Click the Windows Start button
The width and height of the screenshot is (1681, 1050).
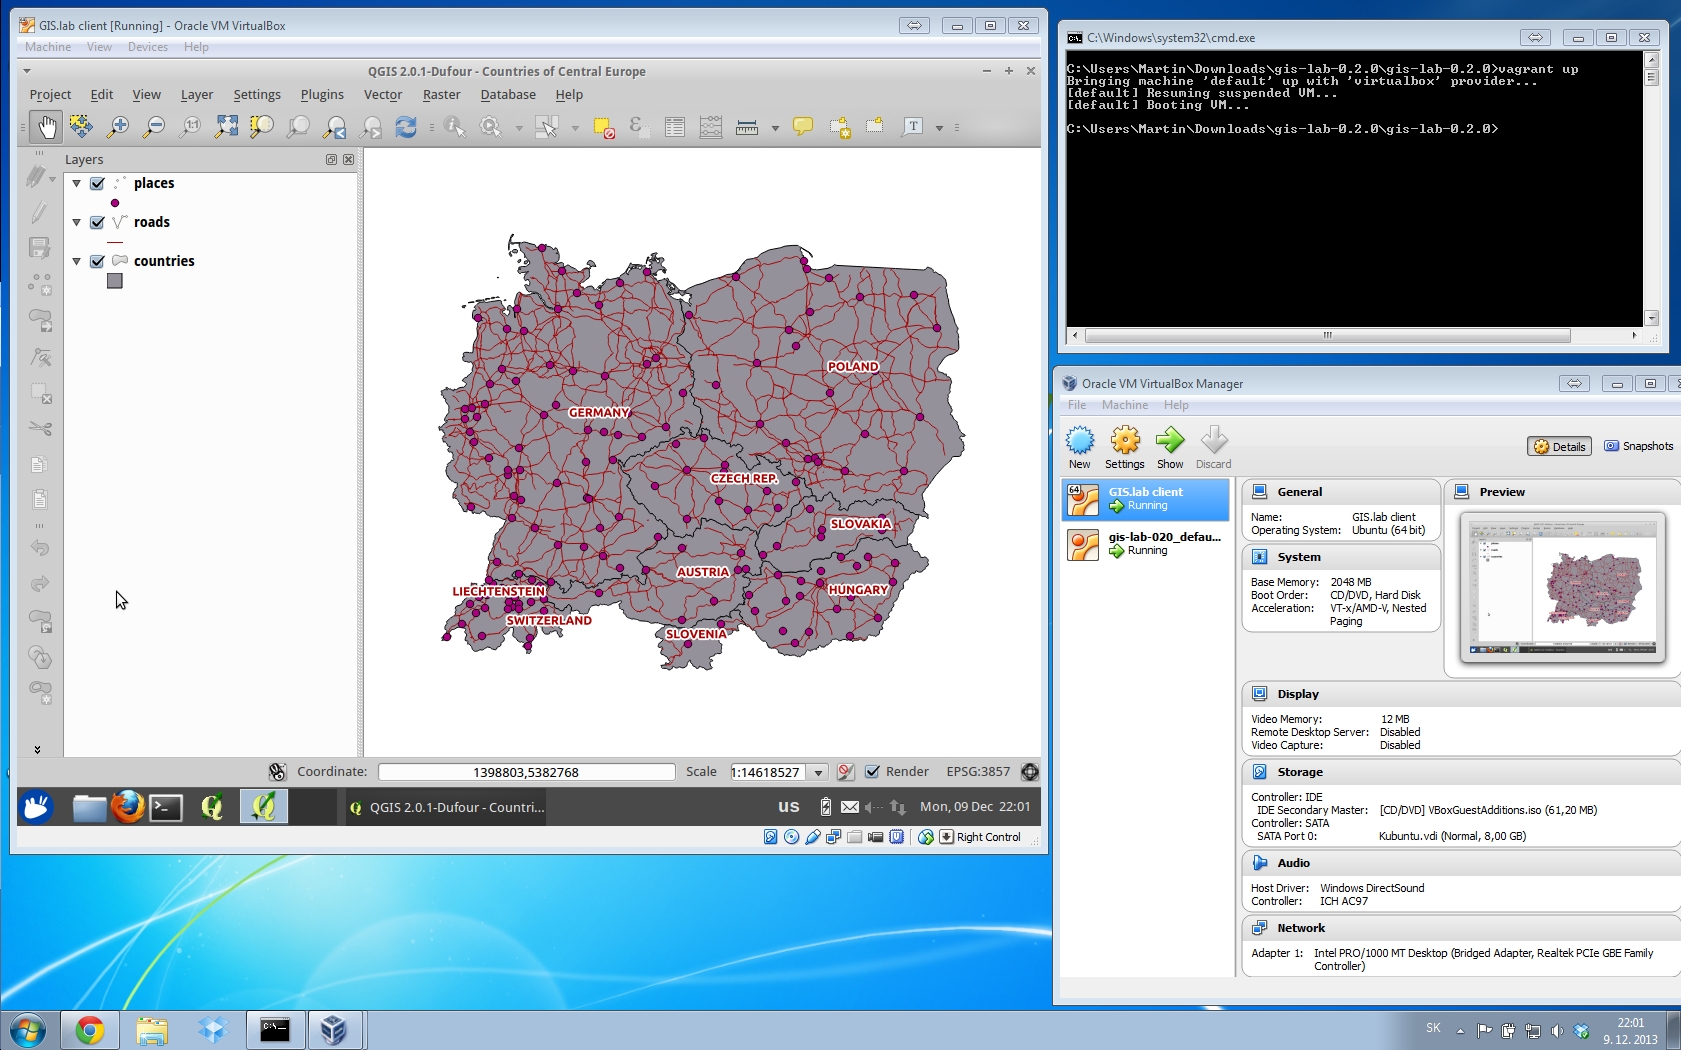(27, 1030)
